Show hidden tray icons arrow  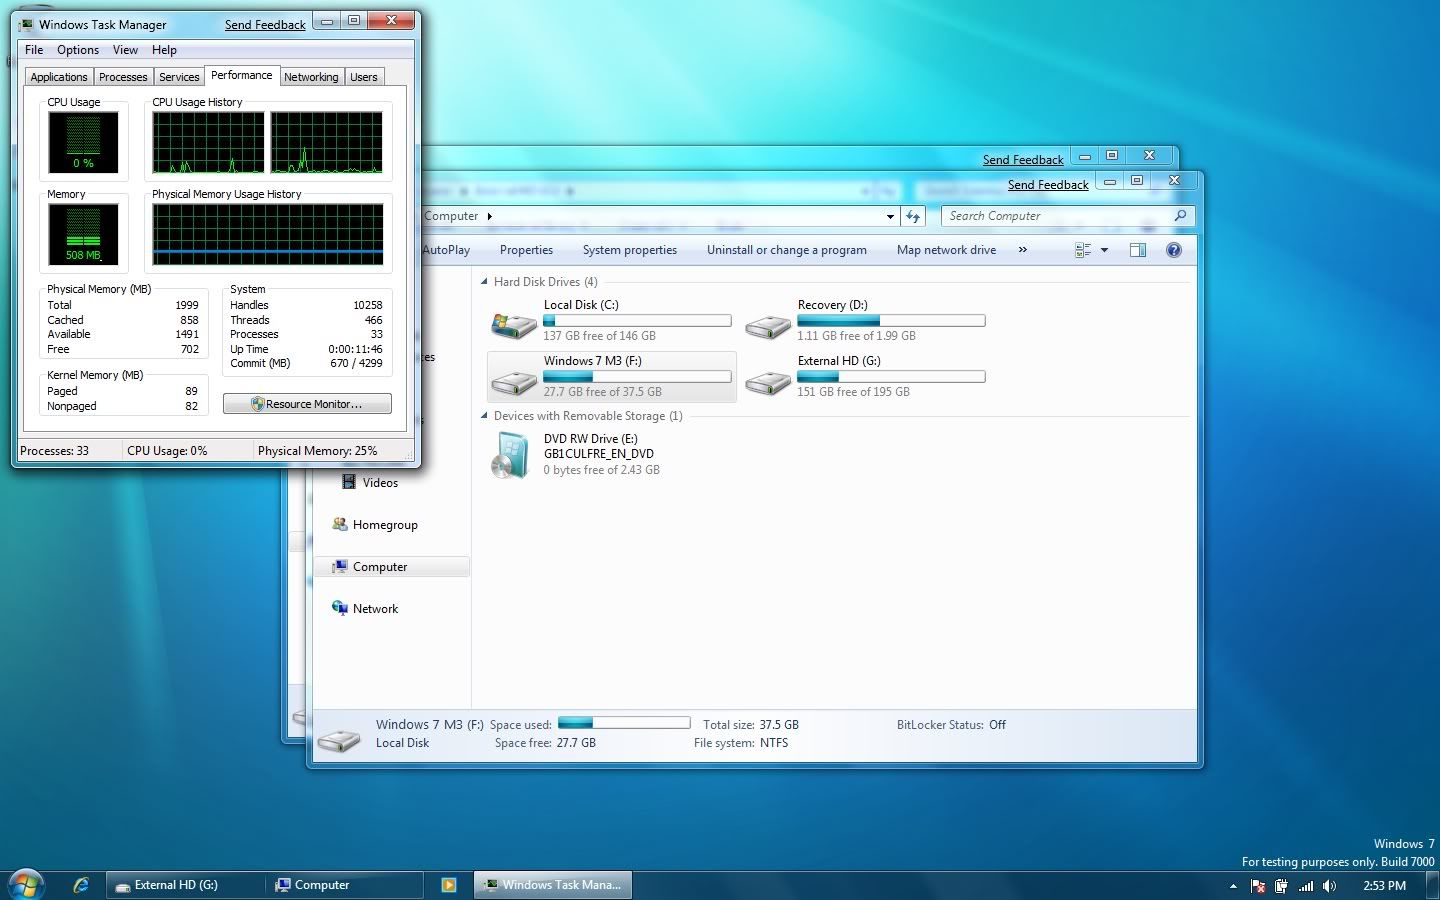tap(1232, 886)
